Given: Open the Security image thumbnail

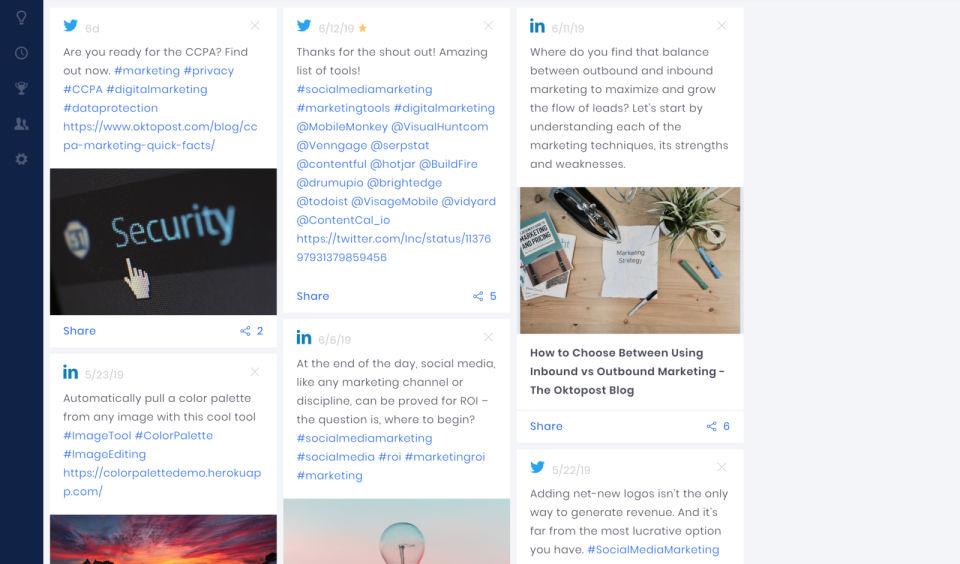Looking at the screenshot, I should click(x=163, y=242).
